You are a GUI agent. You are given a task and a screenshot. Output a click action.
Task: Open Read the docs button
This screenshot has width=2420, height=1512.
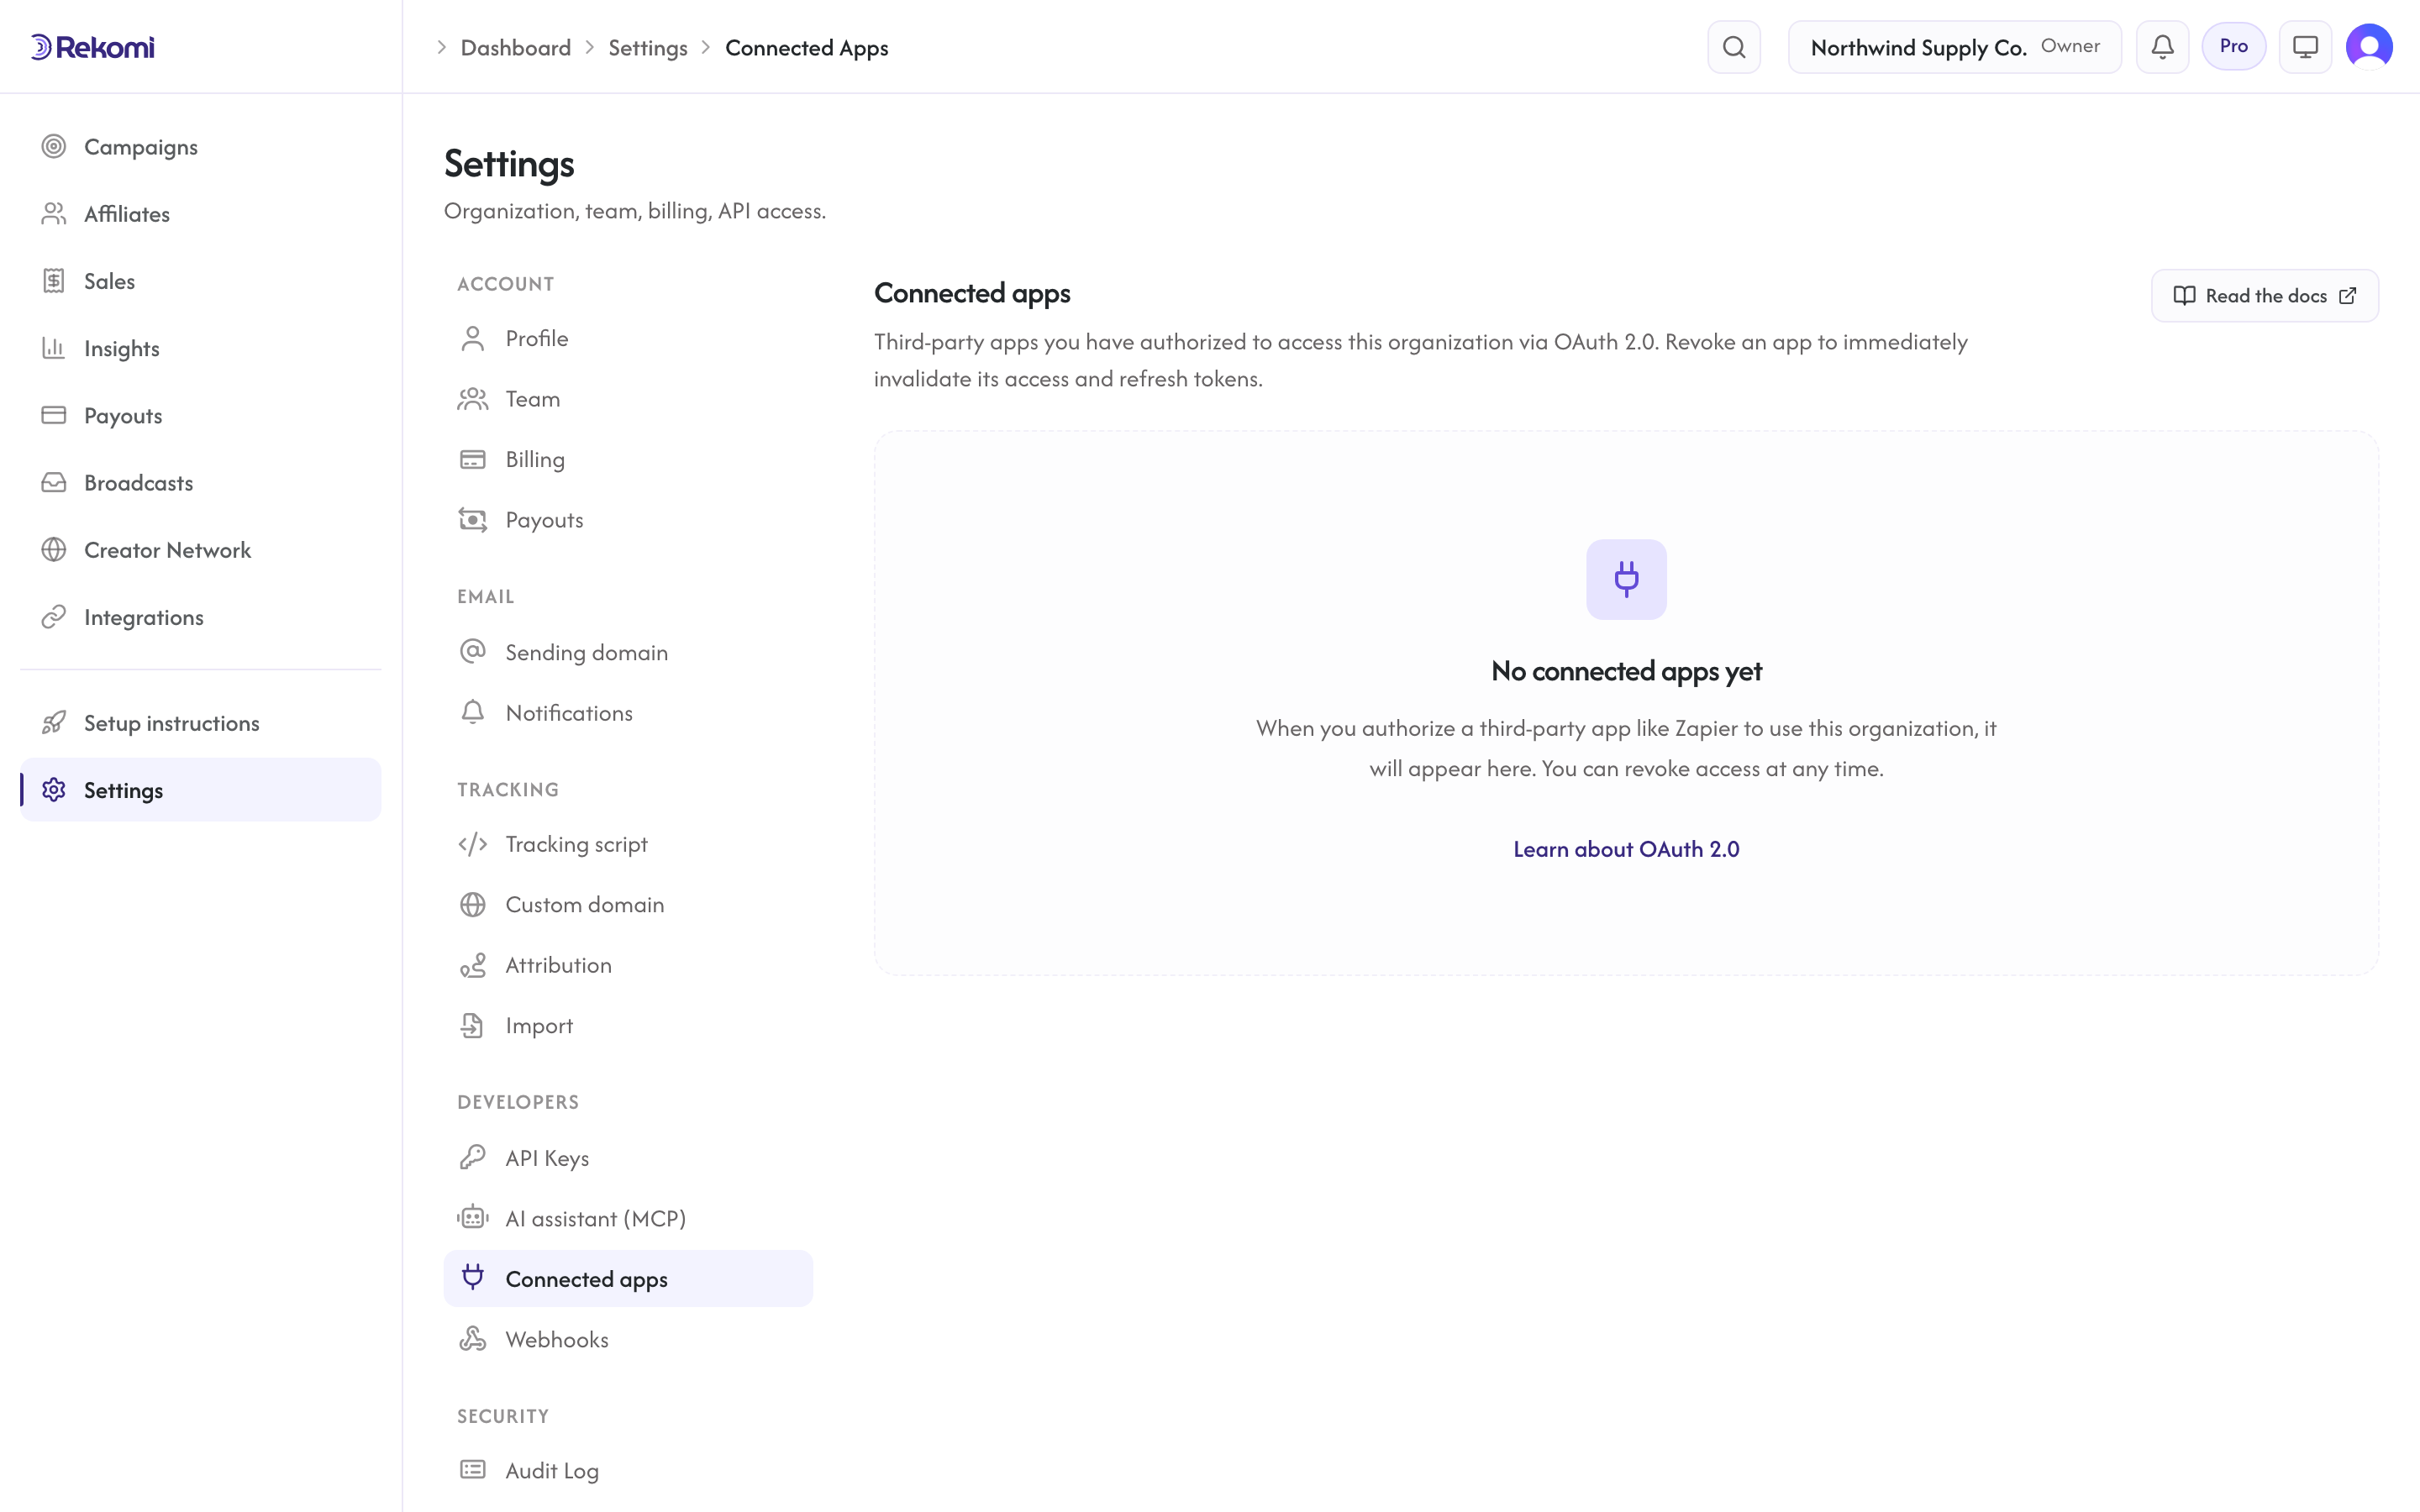2264,296
